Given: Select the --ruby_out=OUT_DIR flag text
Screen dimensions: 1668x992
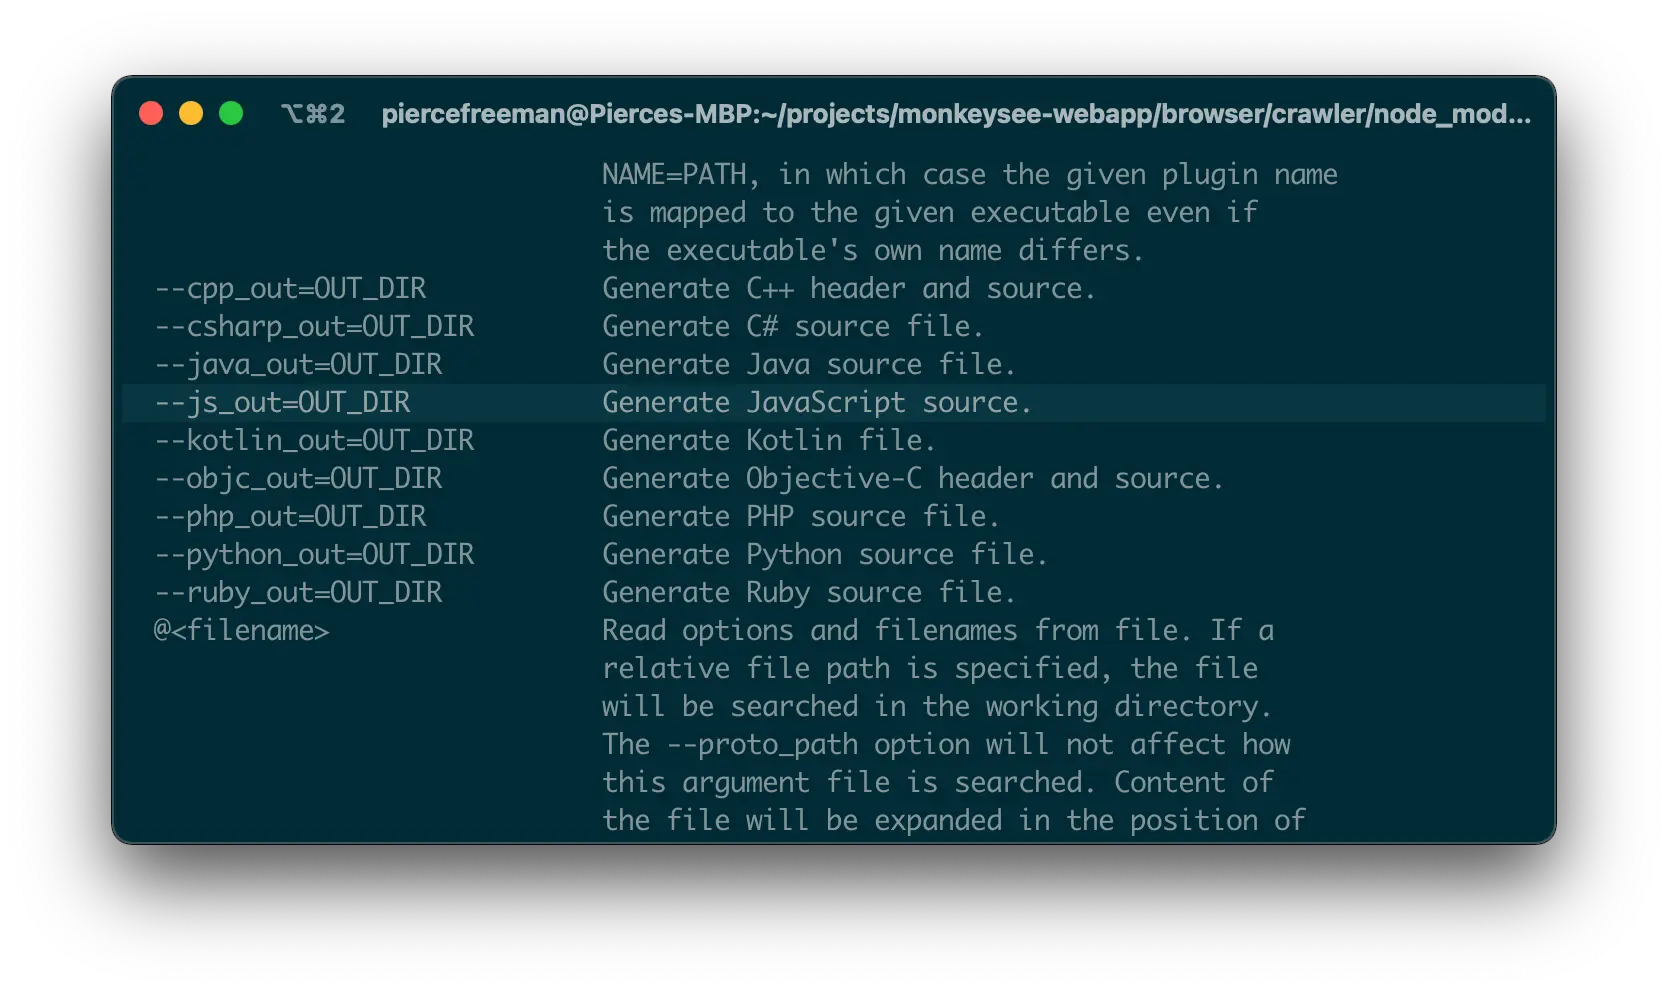Looking at the screenshot, I should click(x=298, y=592).
